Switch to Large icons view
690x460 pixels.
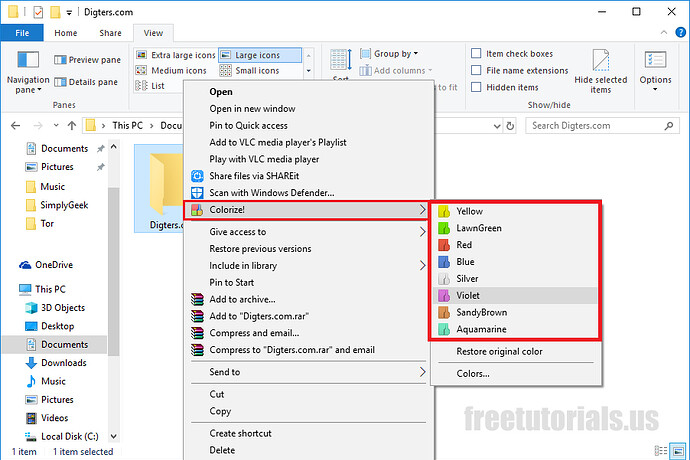tap(260, 55)
